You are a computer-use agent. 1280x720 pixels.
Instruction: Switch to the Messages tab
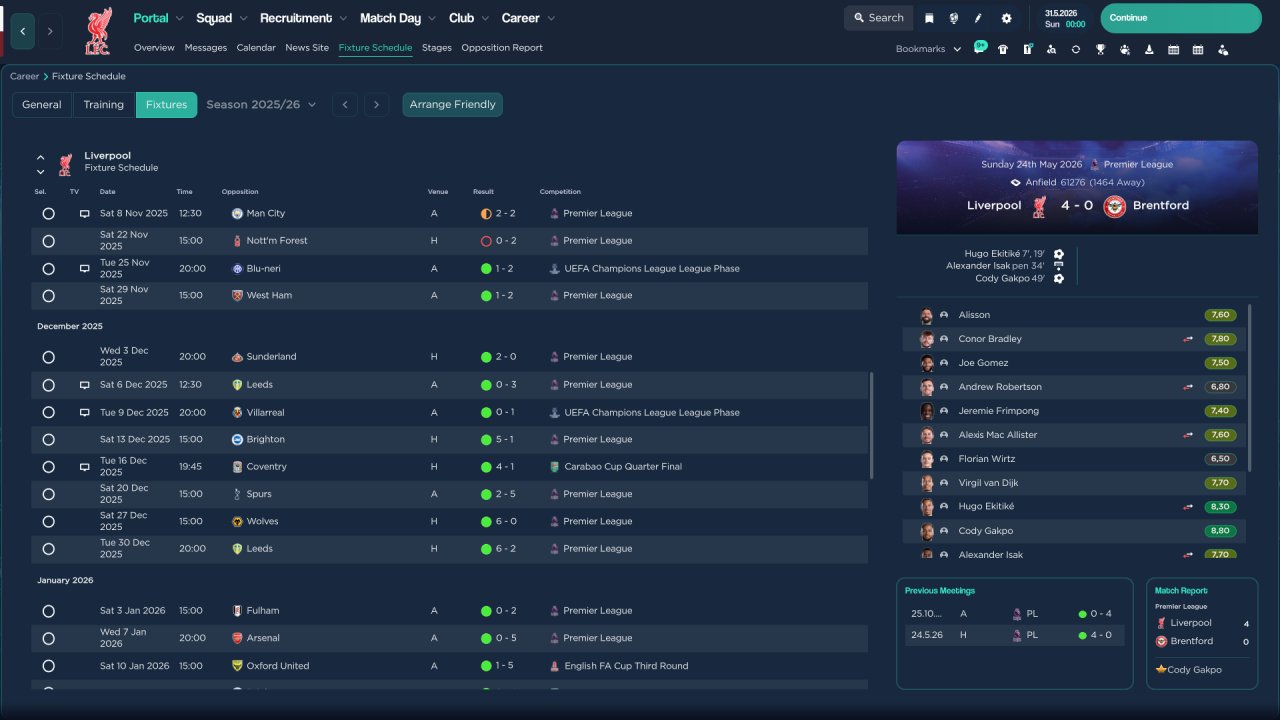(x=205, y=48)
